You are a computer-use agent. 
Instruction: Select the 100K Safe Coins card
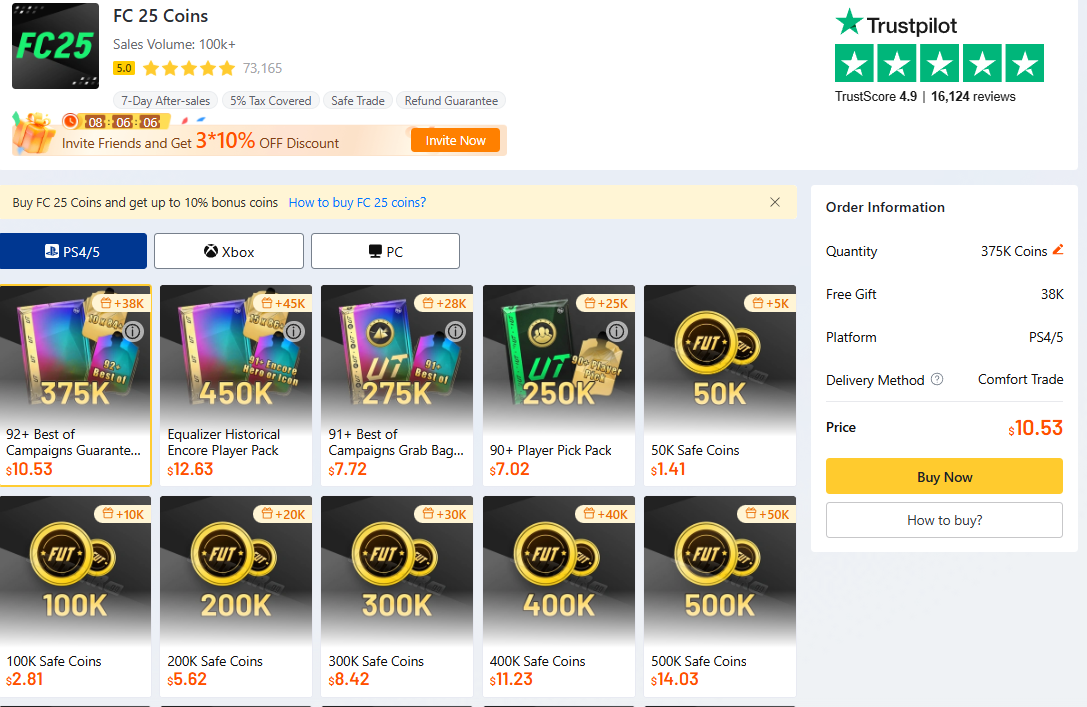(75, 596)
